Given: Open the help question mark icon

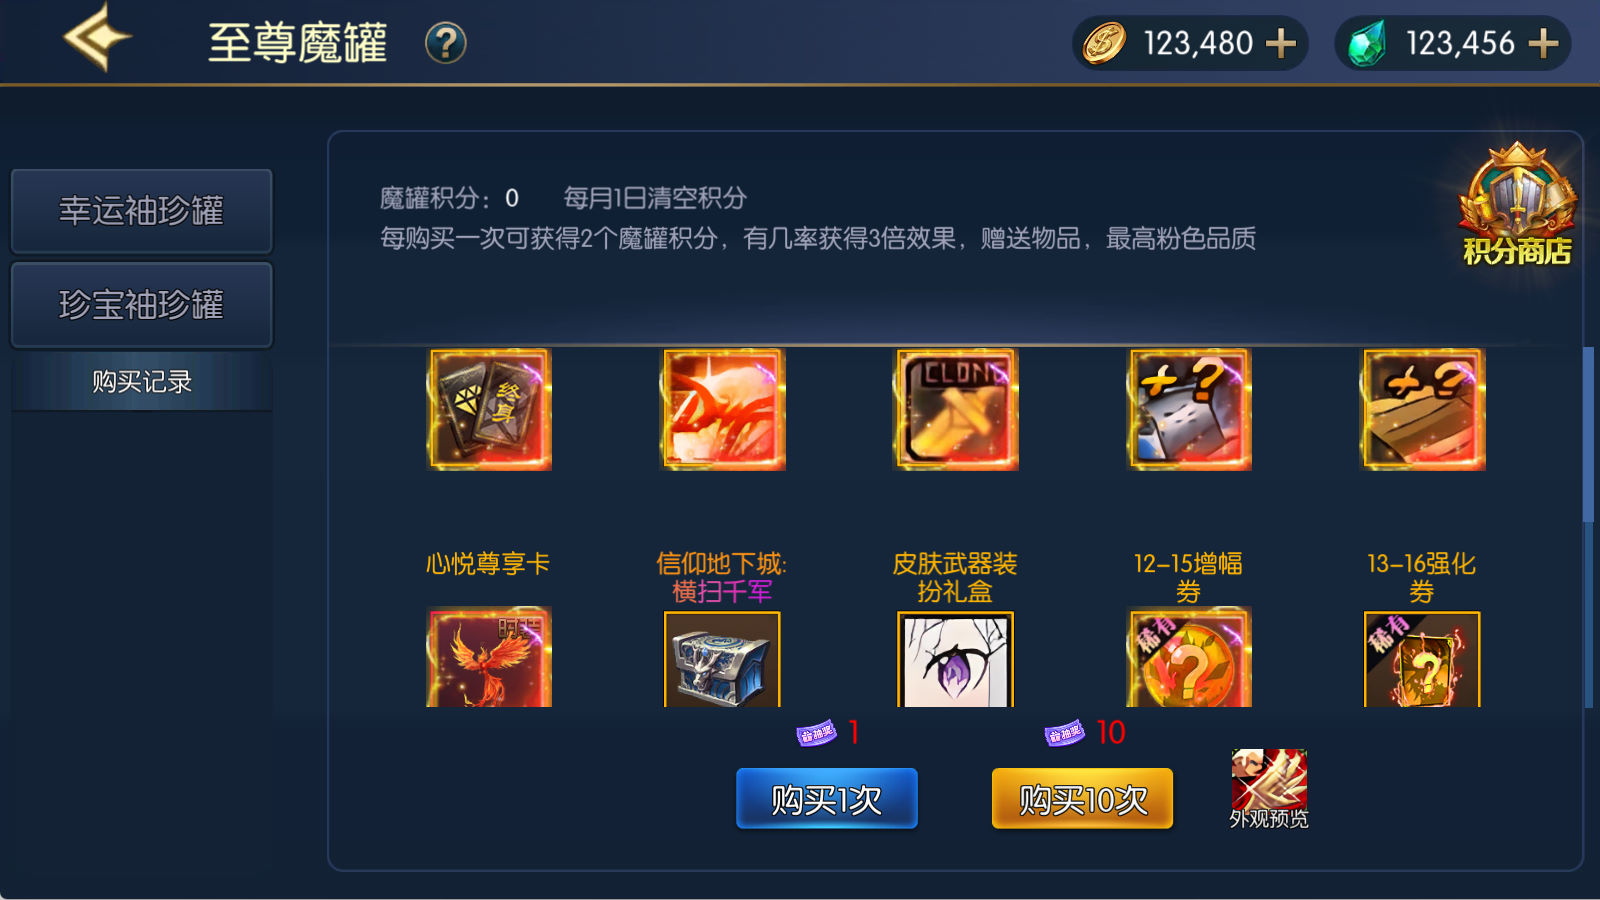Looking at the screenshot, I should point(446,44).
